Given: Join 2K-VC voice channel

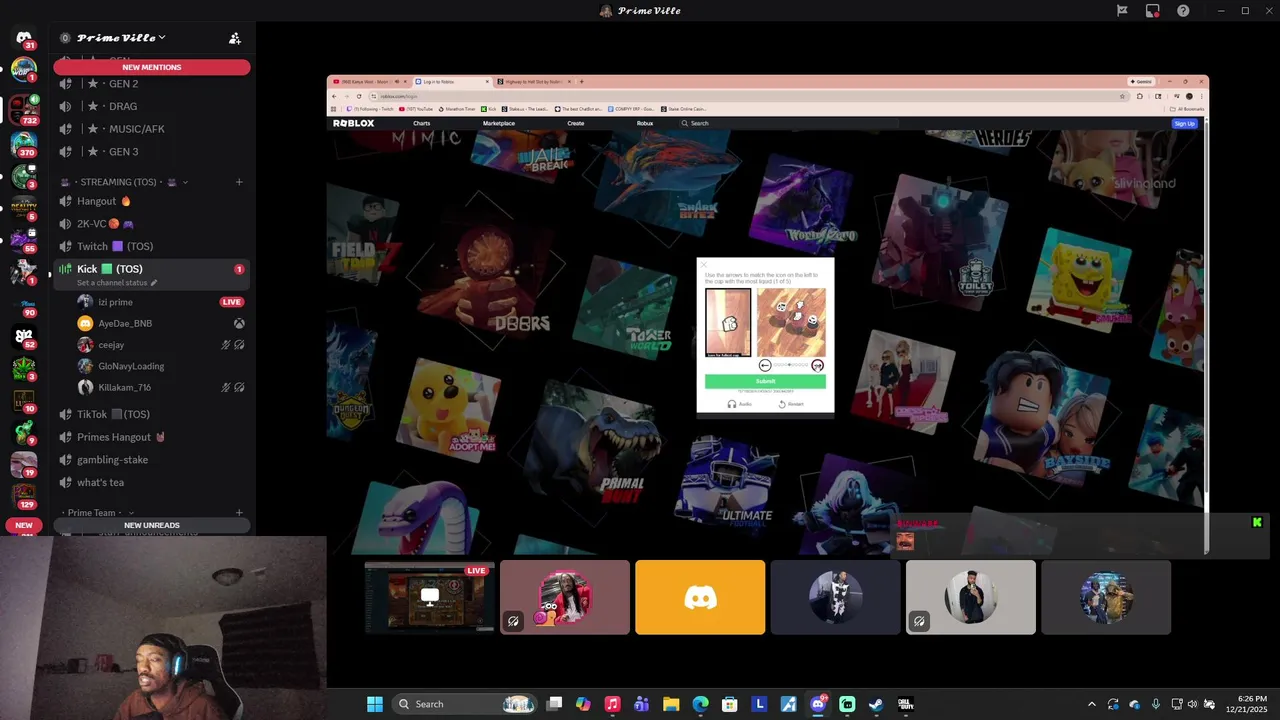Looking at the screenshot, I should [x=151, y=224].
